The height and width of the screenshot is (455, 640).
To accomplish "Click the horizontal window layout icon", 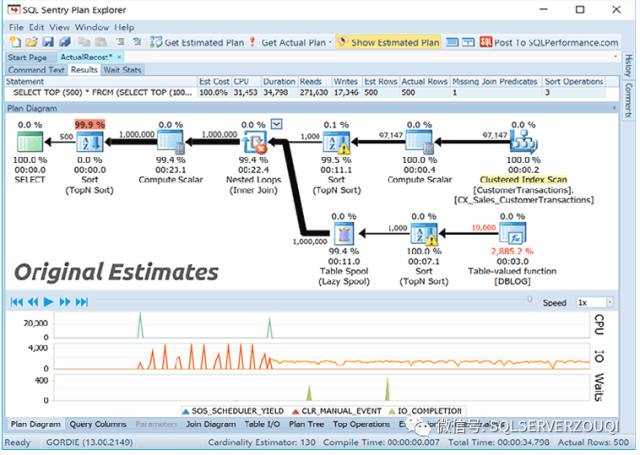I will pos(452,42).
